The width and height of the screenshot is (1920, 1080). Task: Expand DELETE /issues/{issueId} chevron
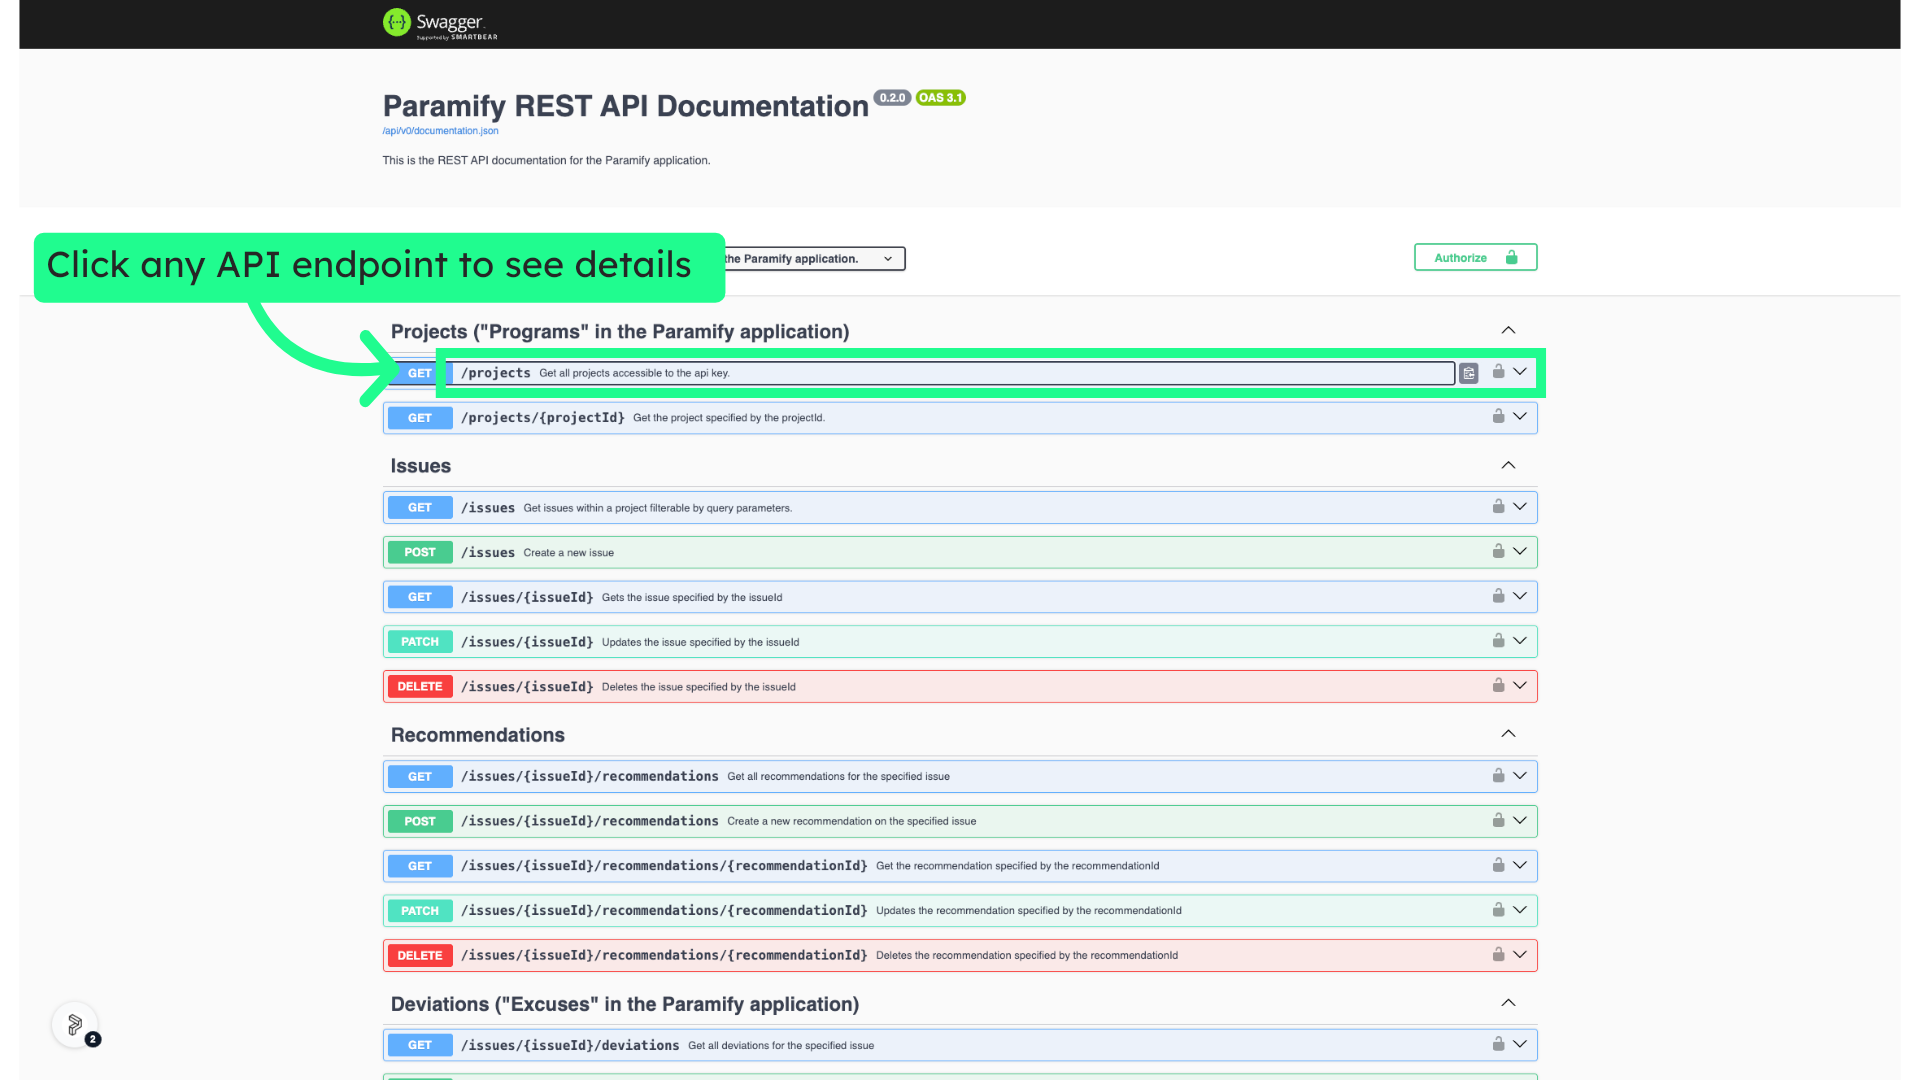1520,685
